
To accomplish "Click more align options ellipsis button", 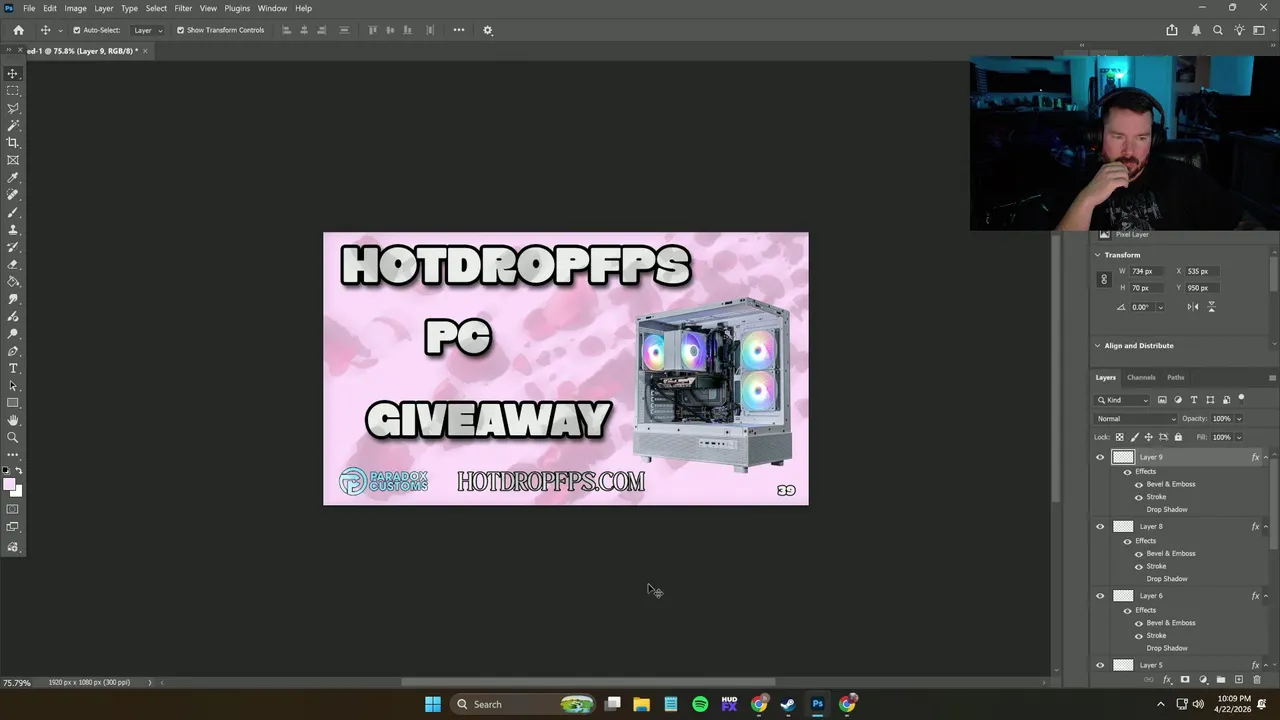I will pos(459,30).
